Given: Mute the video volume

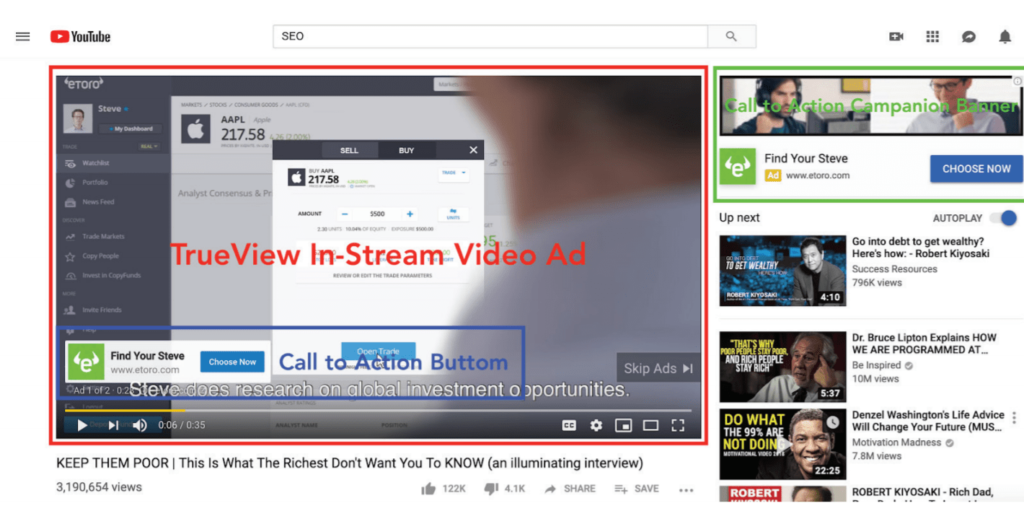Looking at the screenshot, I should click(140, 425).
